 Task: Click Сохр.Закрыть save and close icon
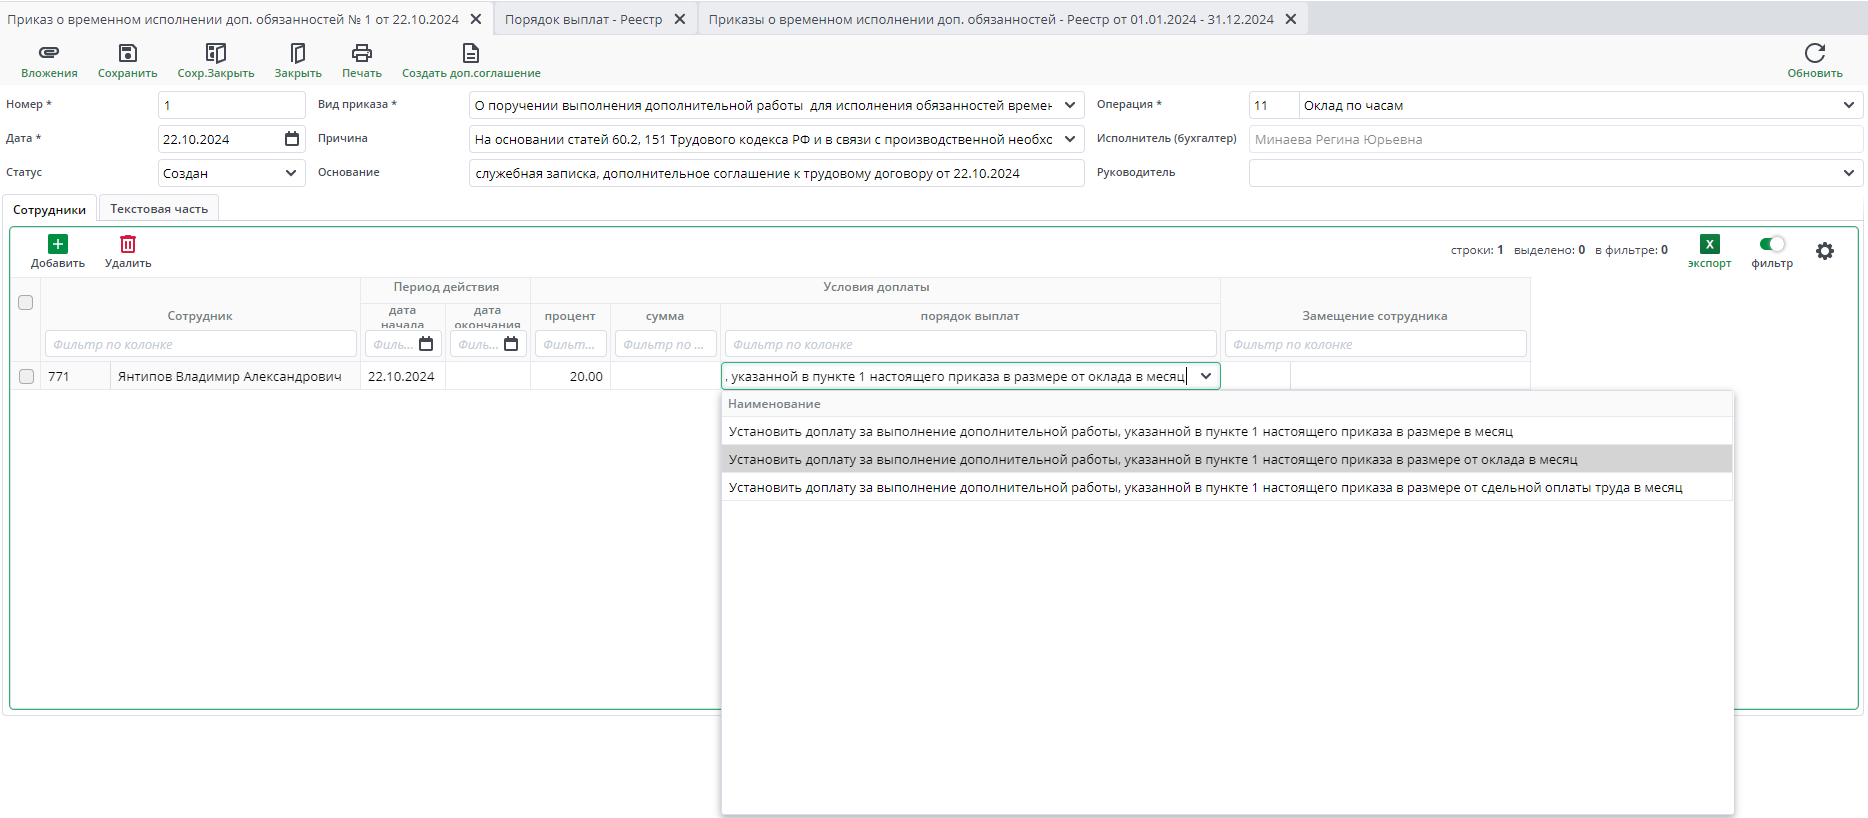coord(216,53)
